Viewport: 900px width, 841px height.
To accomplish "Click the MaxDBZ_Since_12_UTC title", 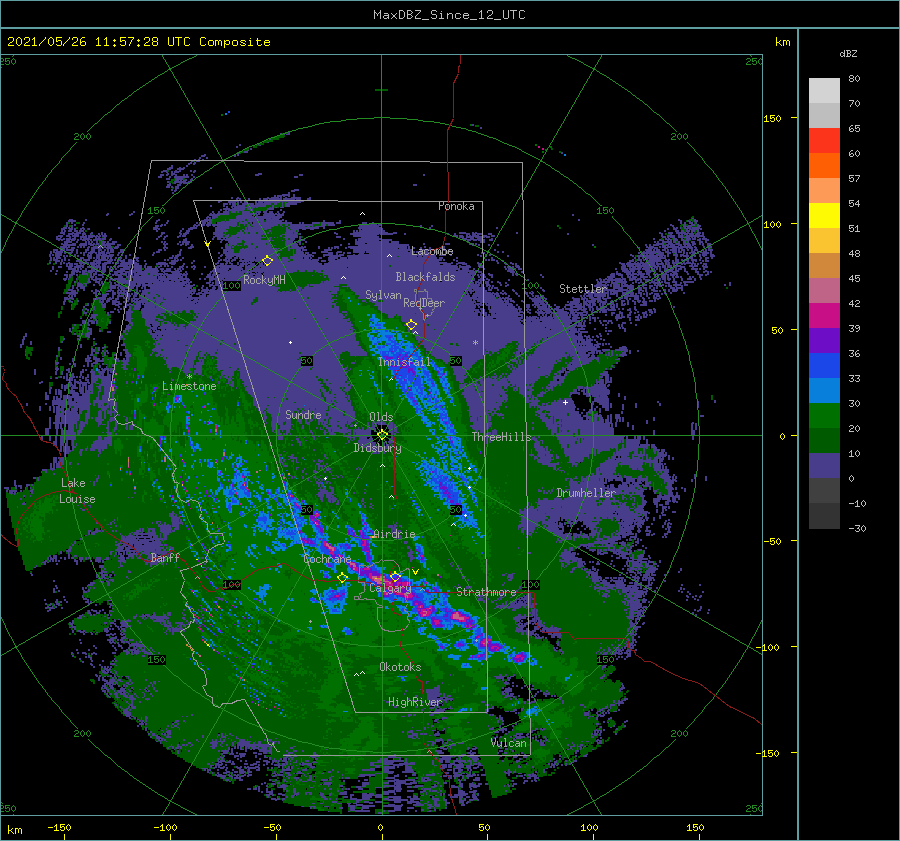I will pyautogui.click(x=449, y=15).
